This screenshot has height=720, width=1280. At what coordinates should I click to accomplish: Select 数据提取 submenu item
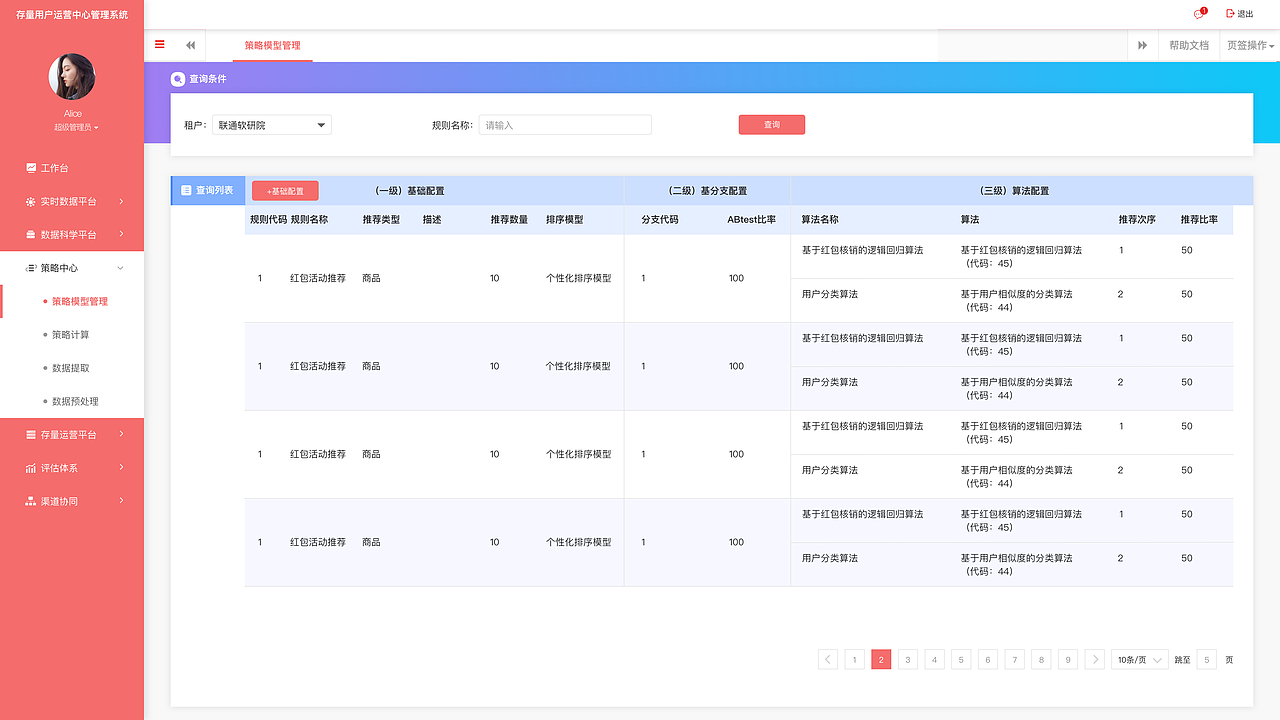72,368
